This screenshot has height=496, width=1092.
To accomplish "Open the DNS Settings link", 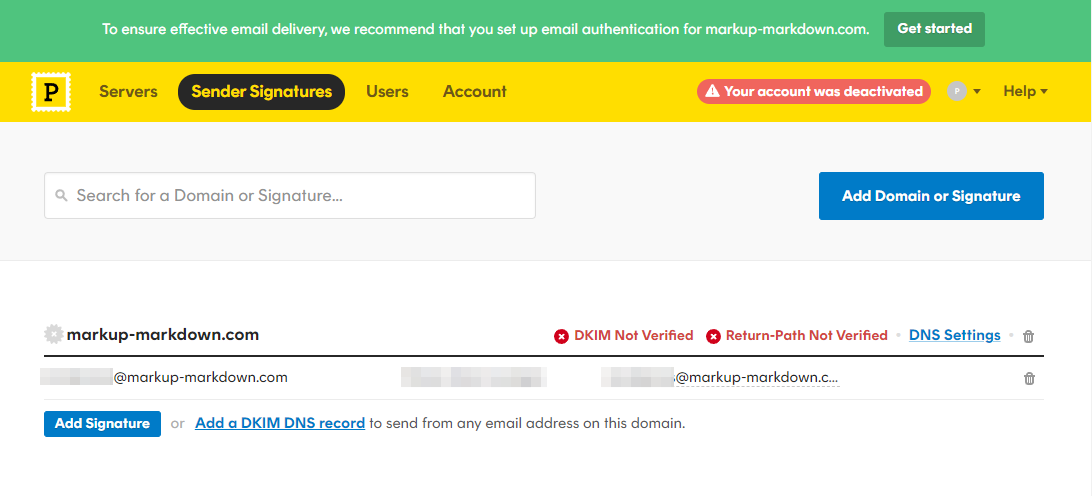I will tap(954, 336).
